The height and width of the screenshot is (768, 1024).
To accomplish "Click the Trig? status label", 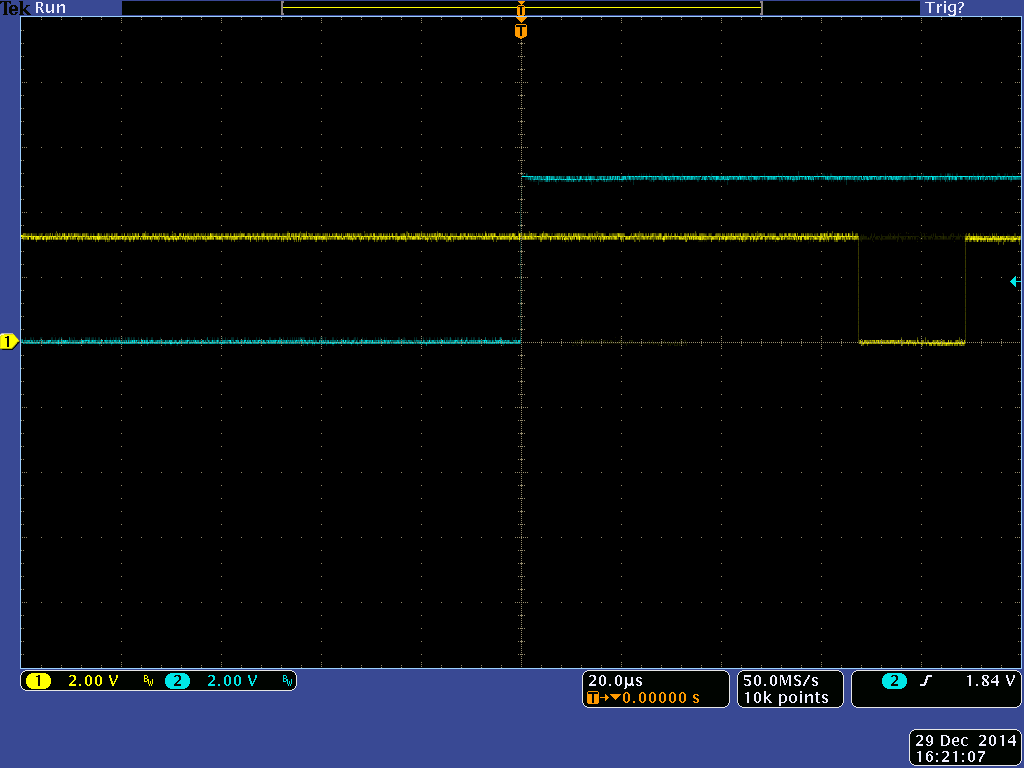I will pos(945,7).
